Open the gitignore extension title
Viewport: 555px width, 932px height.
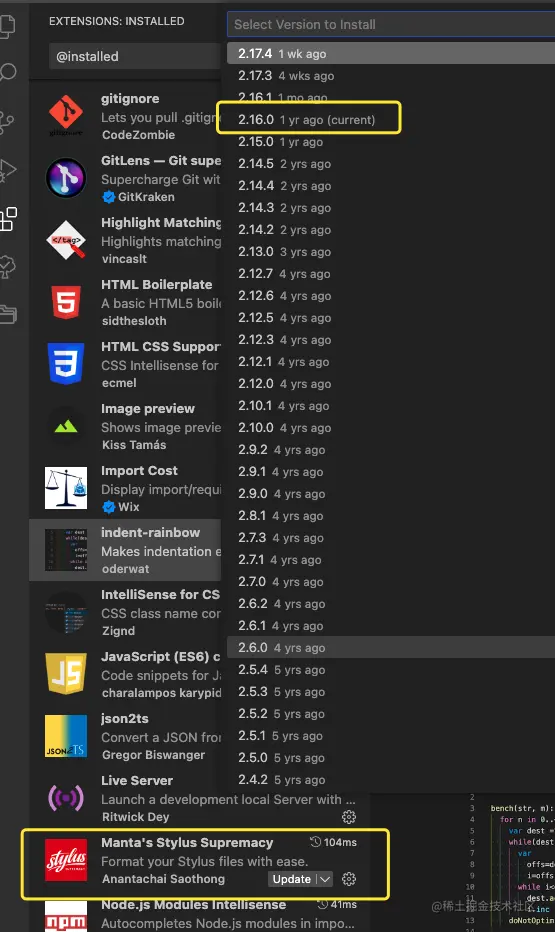(x=130, y=99)
